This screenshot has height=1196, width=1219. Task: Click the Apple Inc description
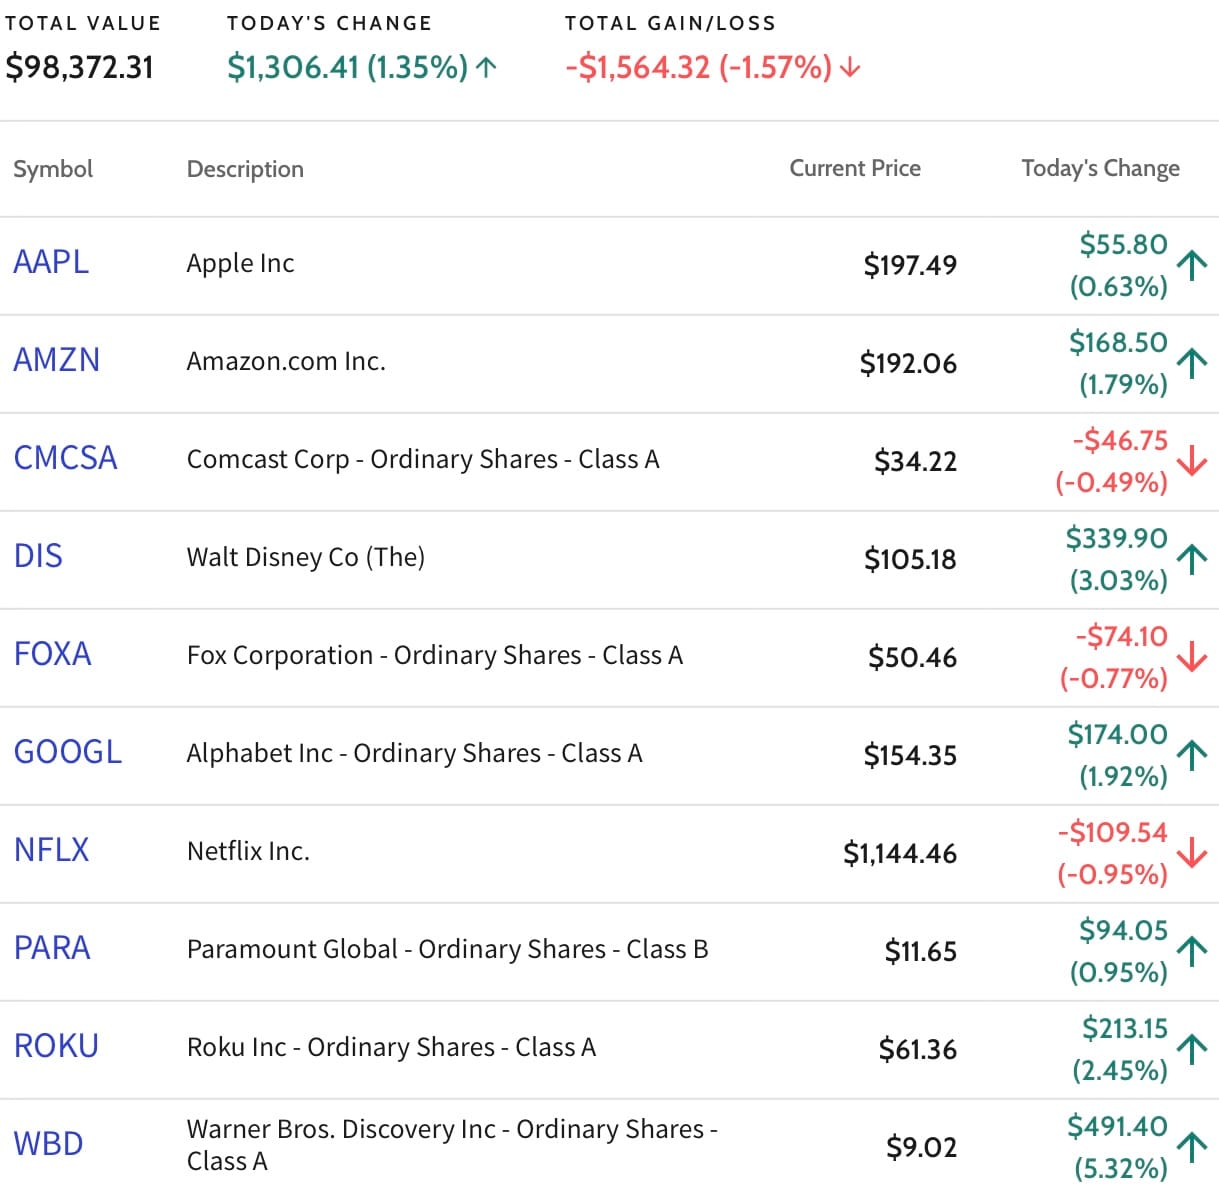(240, 263)
